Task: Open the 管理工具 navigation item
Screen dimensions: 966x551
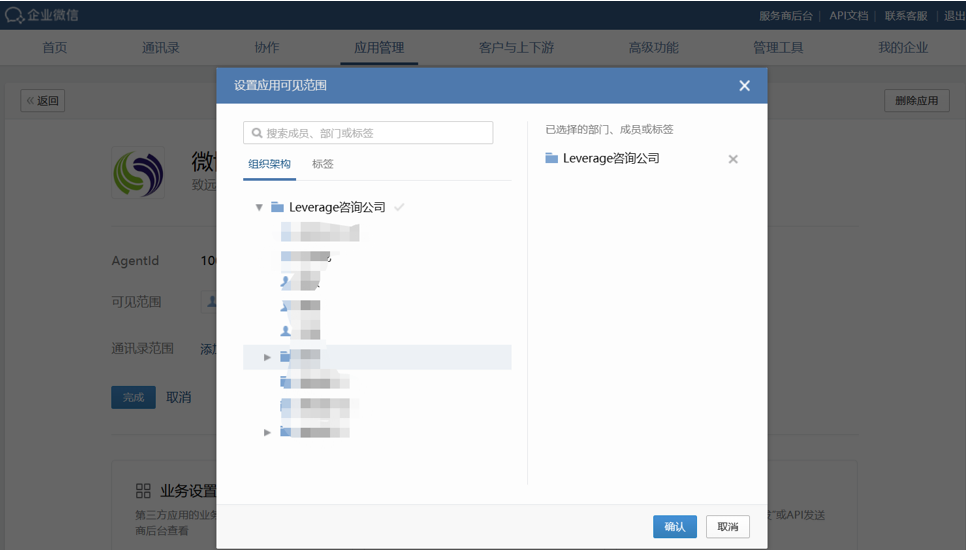Action: coord(778,47)
